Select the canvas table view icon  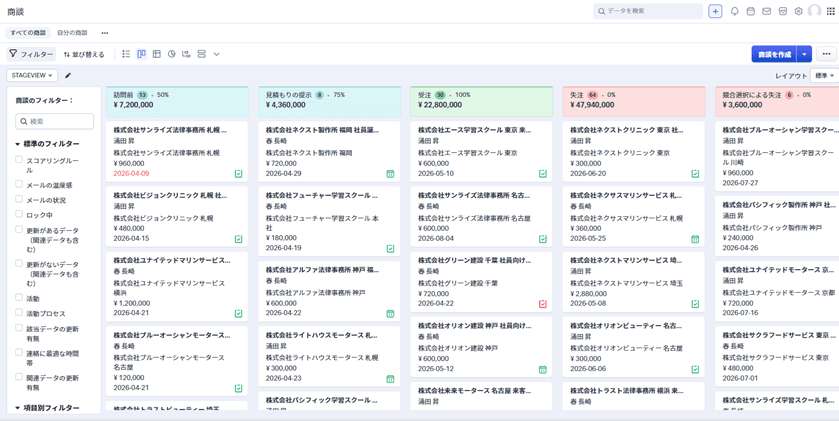tap(156, 54)
